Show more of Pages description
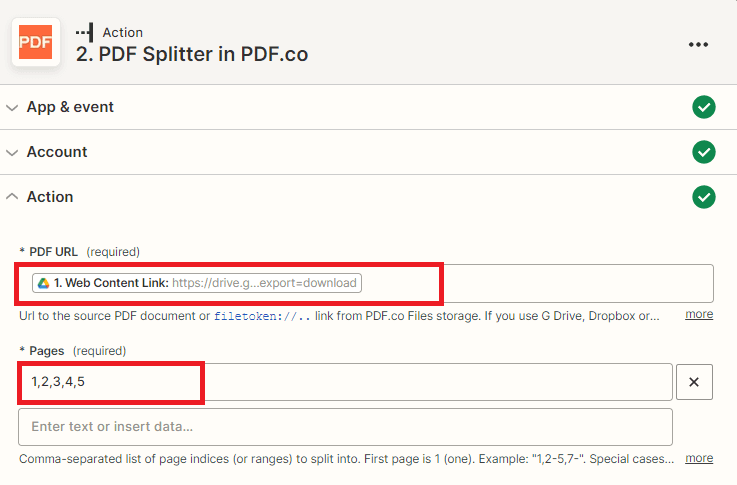The height and width of the screenshot is (485, 737). coord(699,458)
